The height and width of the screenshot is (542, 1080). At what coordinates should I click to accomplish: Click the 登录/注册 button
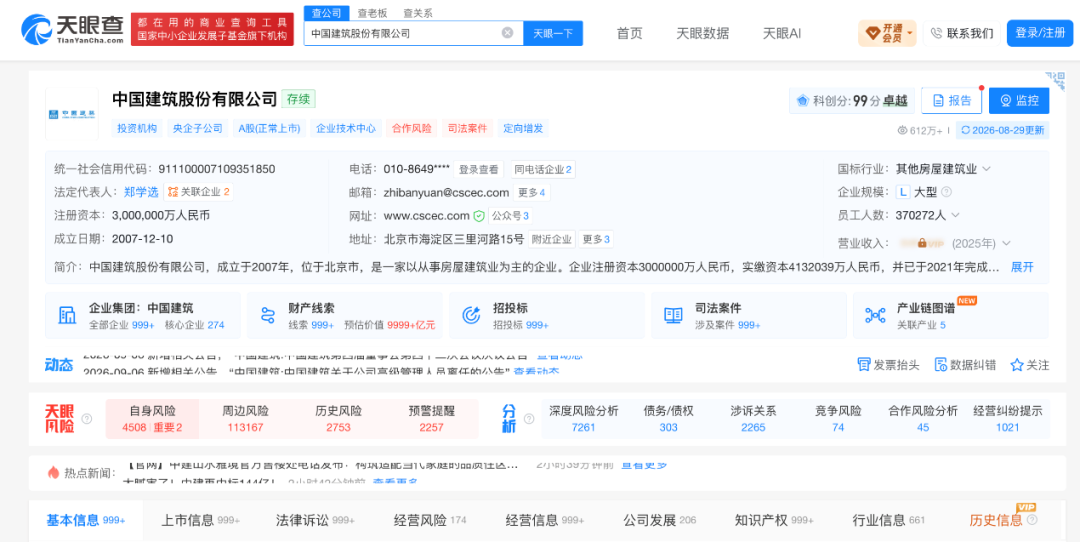click(1039, 33)
